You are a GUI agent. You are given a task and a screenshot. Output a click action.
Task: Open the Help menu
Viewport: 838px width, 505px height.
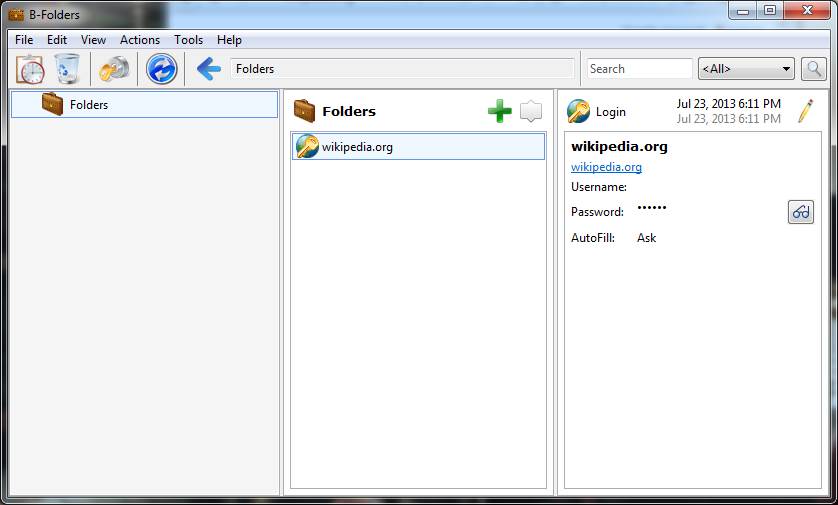pos(229,40)
